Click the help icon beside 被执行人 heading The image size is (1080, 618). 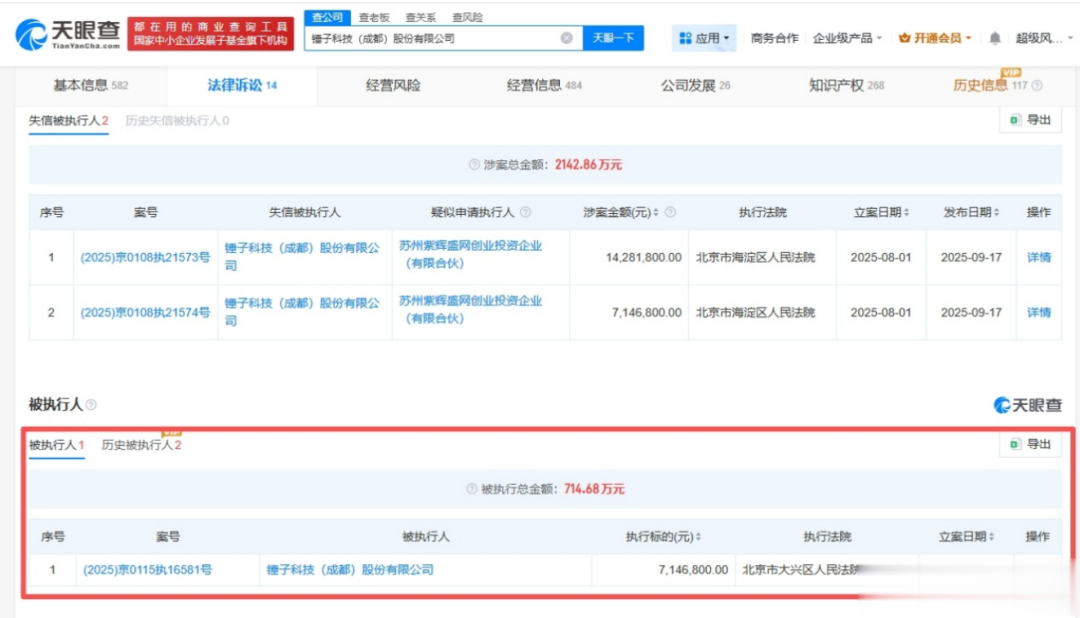pos(91,404)
